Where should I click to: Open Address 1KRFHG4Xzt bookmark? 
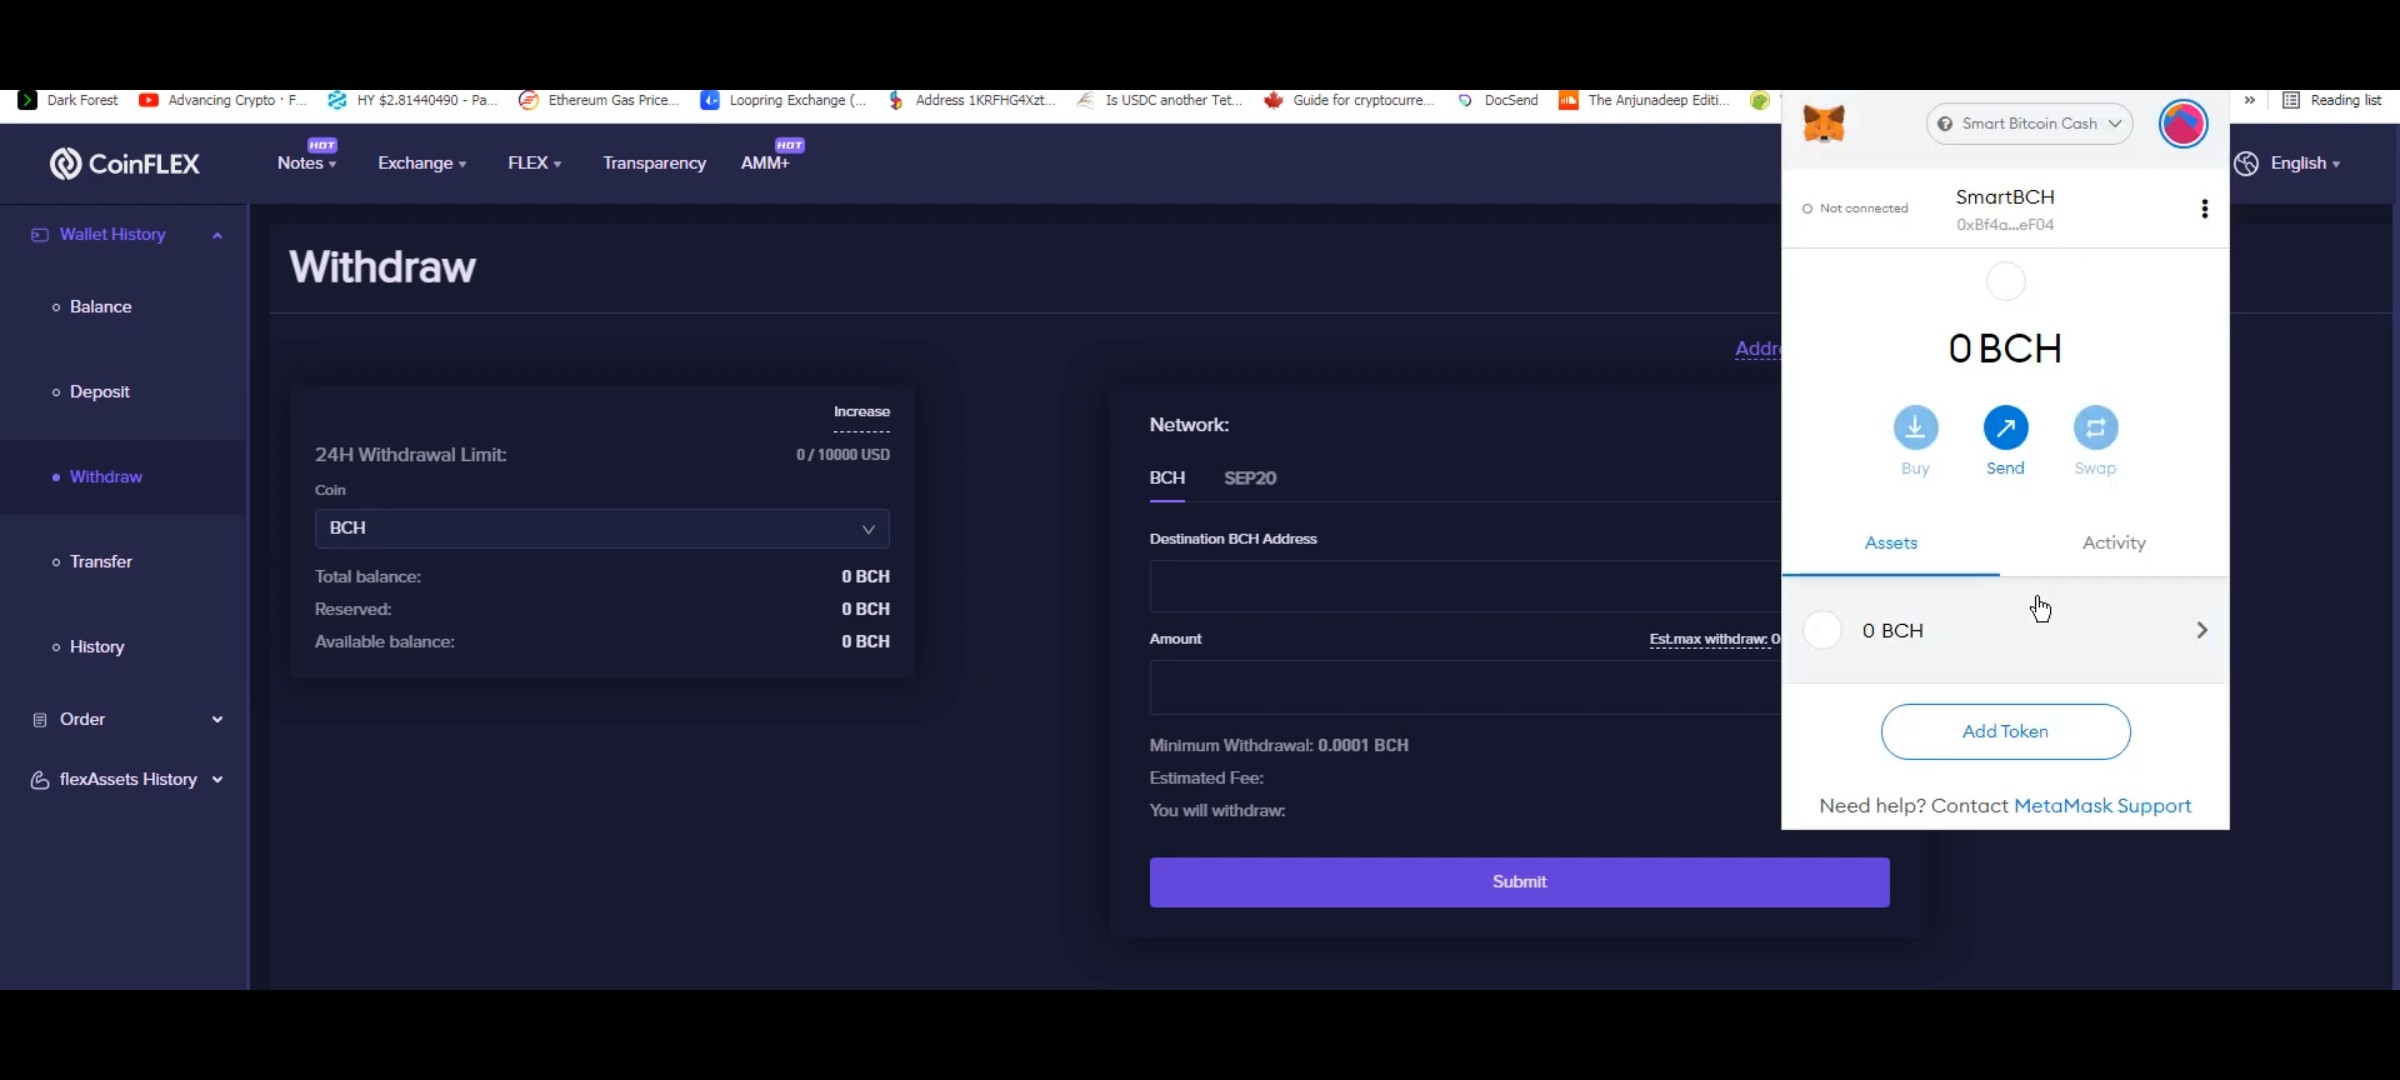click(971, 100)
